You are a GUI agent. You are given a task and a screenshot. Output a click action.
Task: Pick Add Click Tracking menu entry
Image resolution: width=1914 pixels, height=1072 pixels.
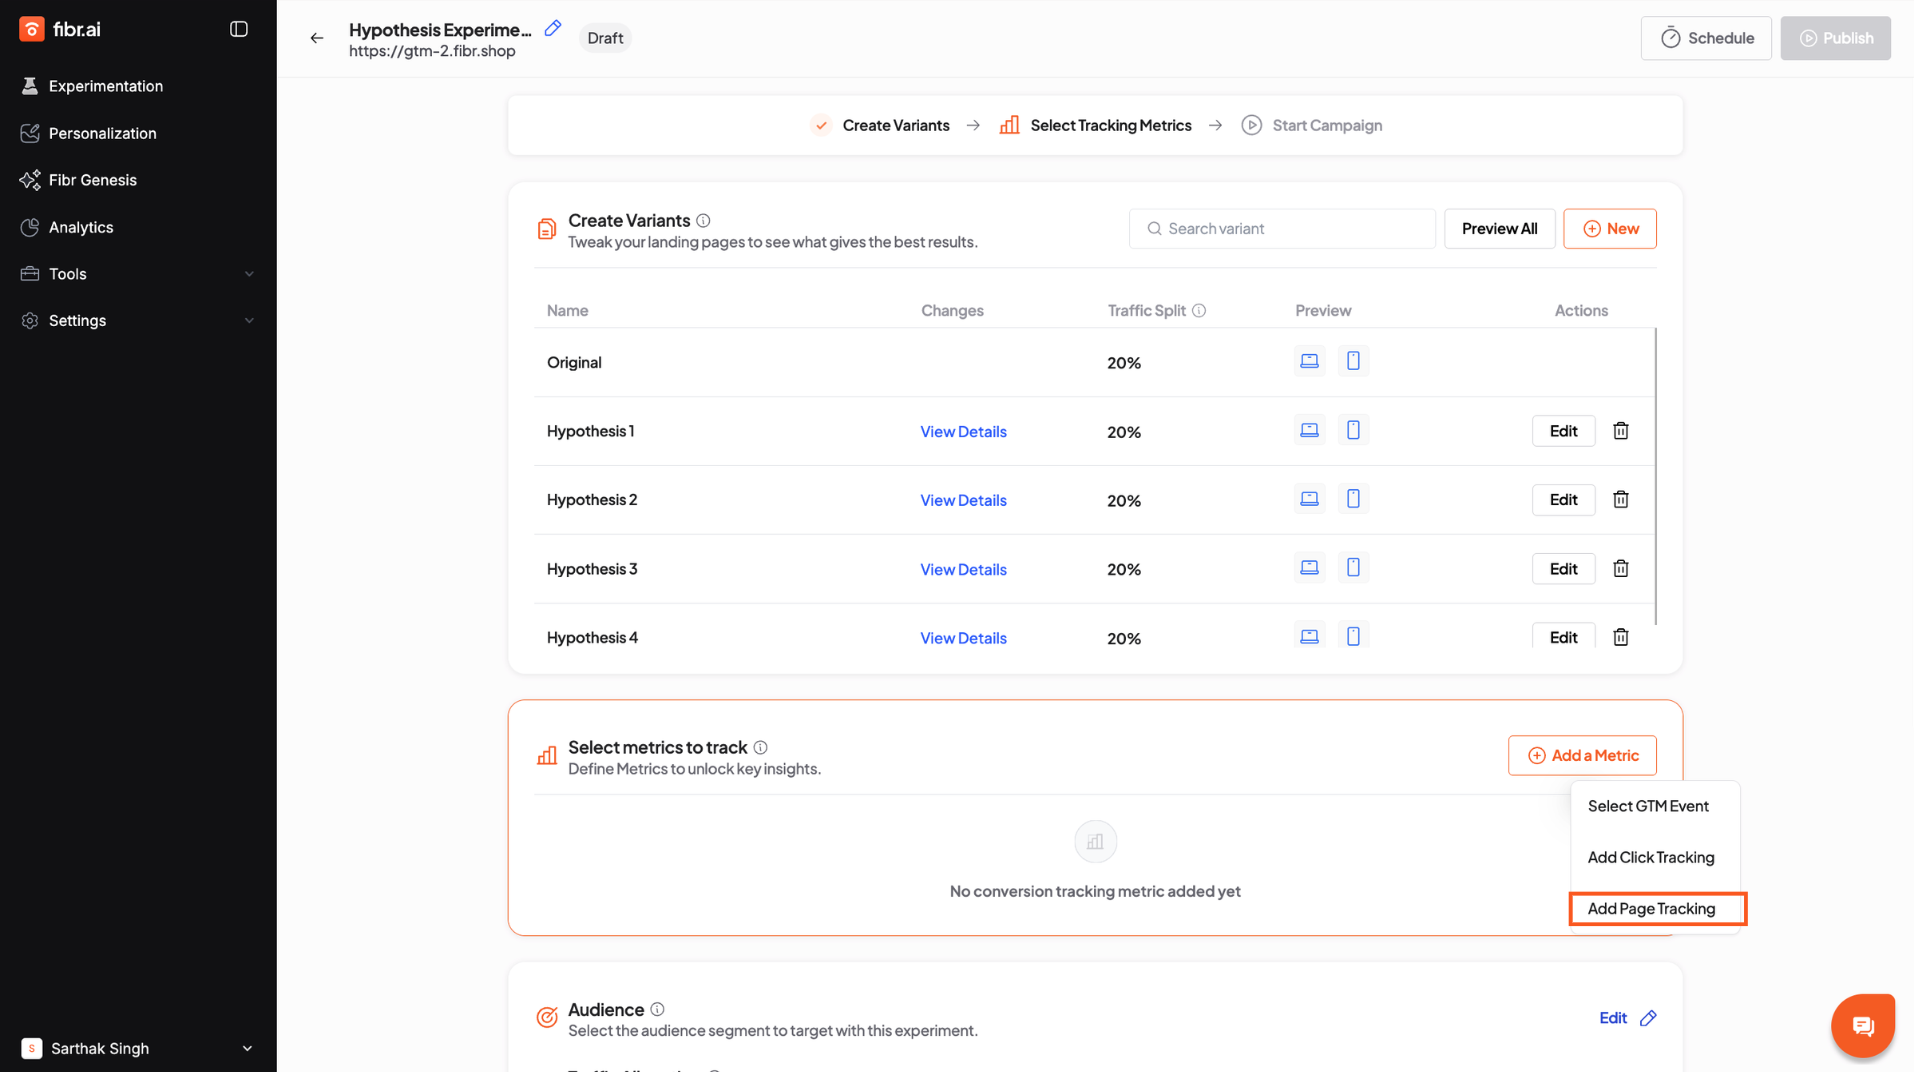pyautogui.click(x=1650, y=857)
